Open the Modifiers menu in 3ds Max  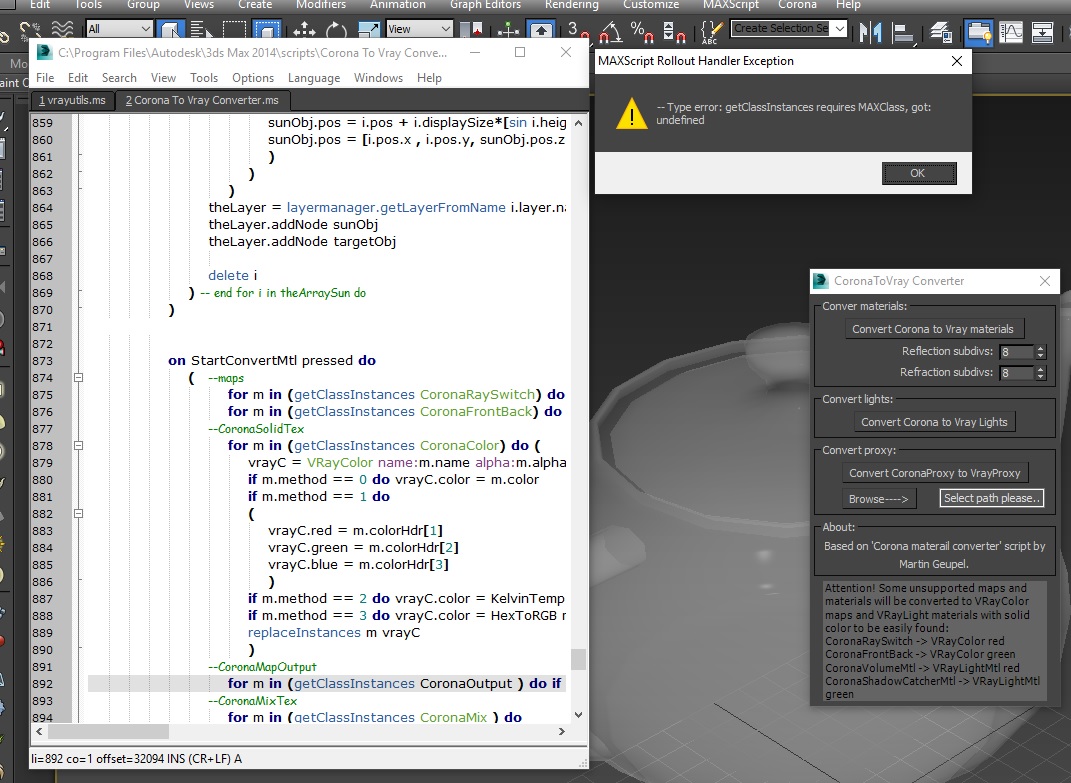pos(320,5)
